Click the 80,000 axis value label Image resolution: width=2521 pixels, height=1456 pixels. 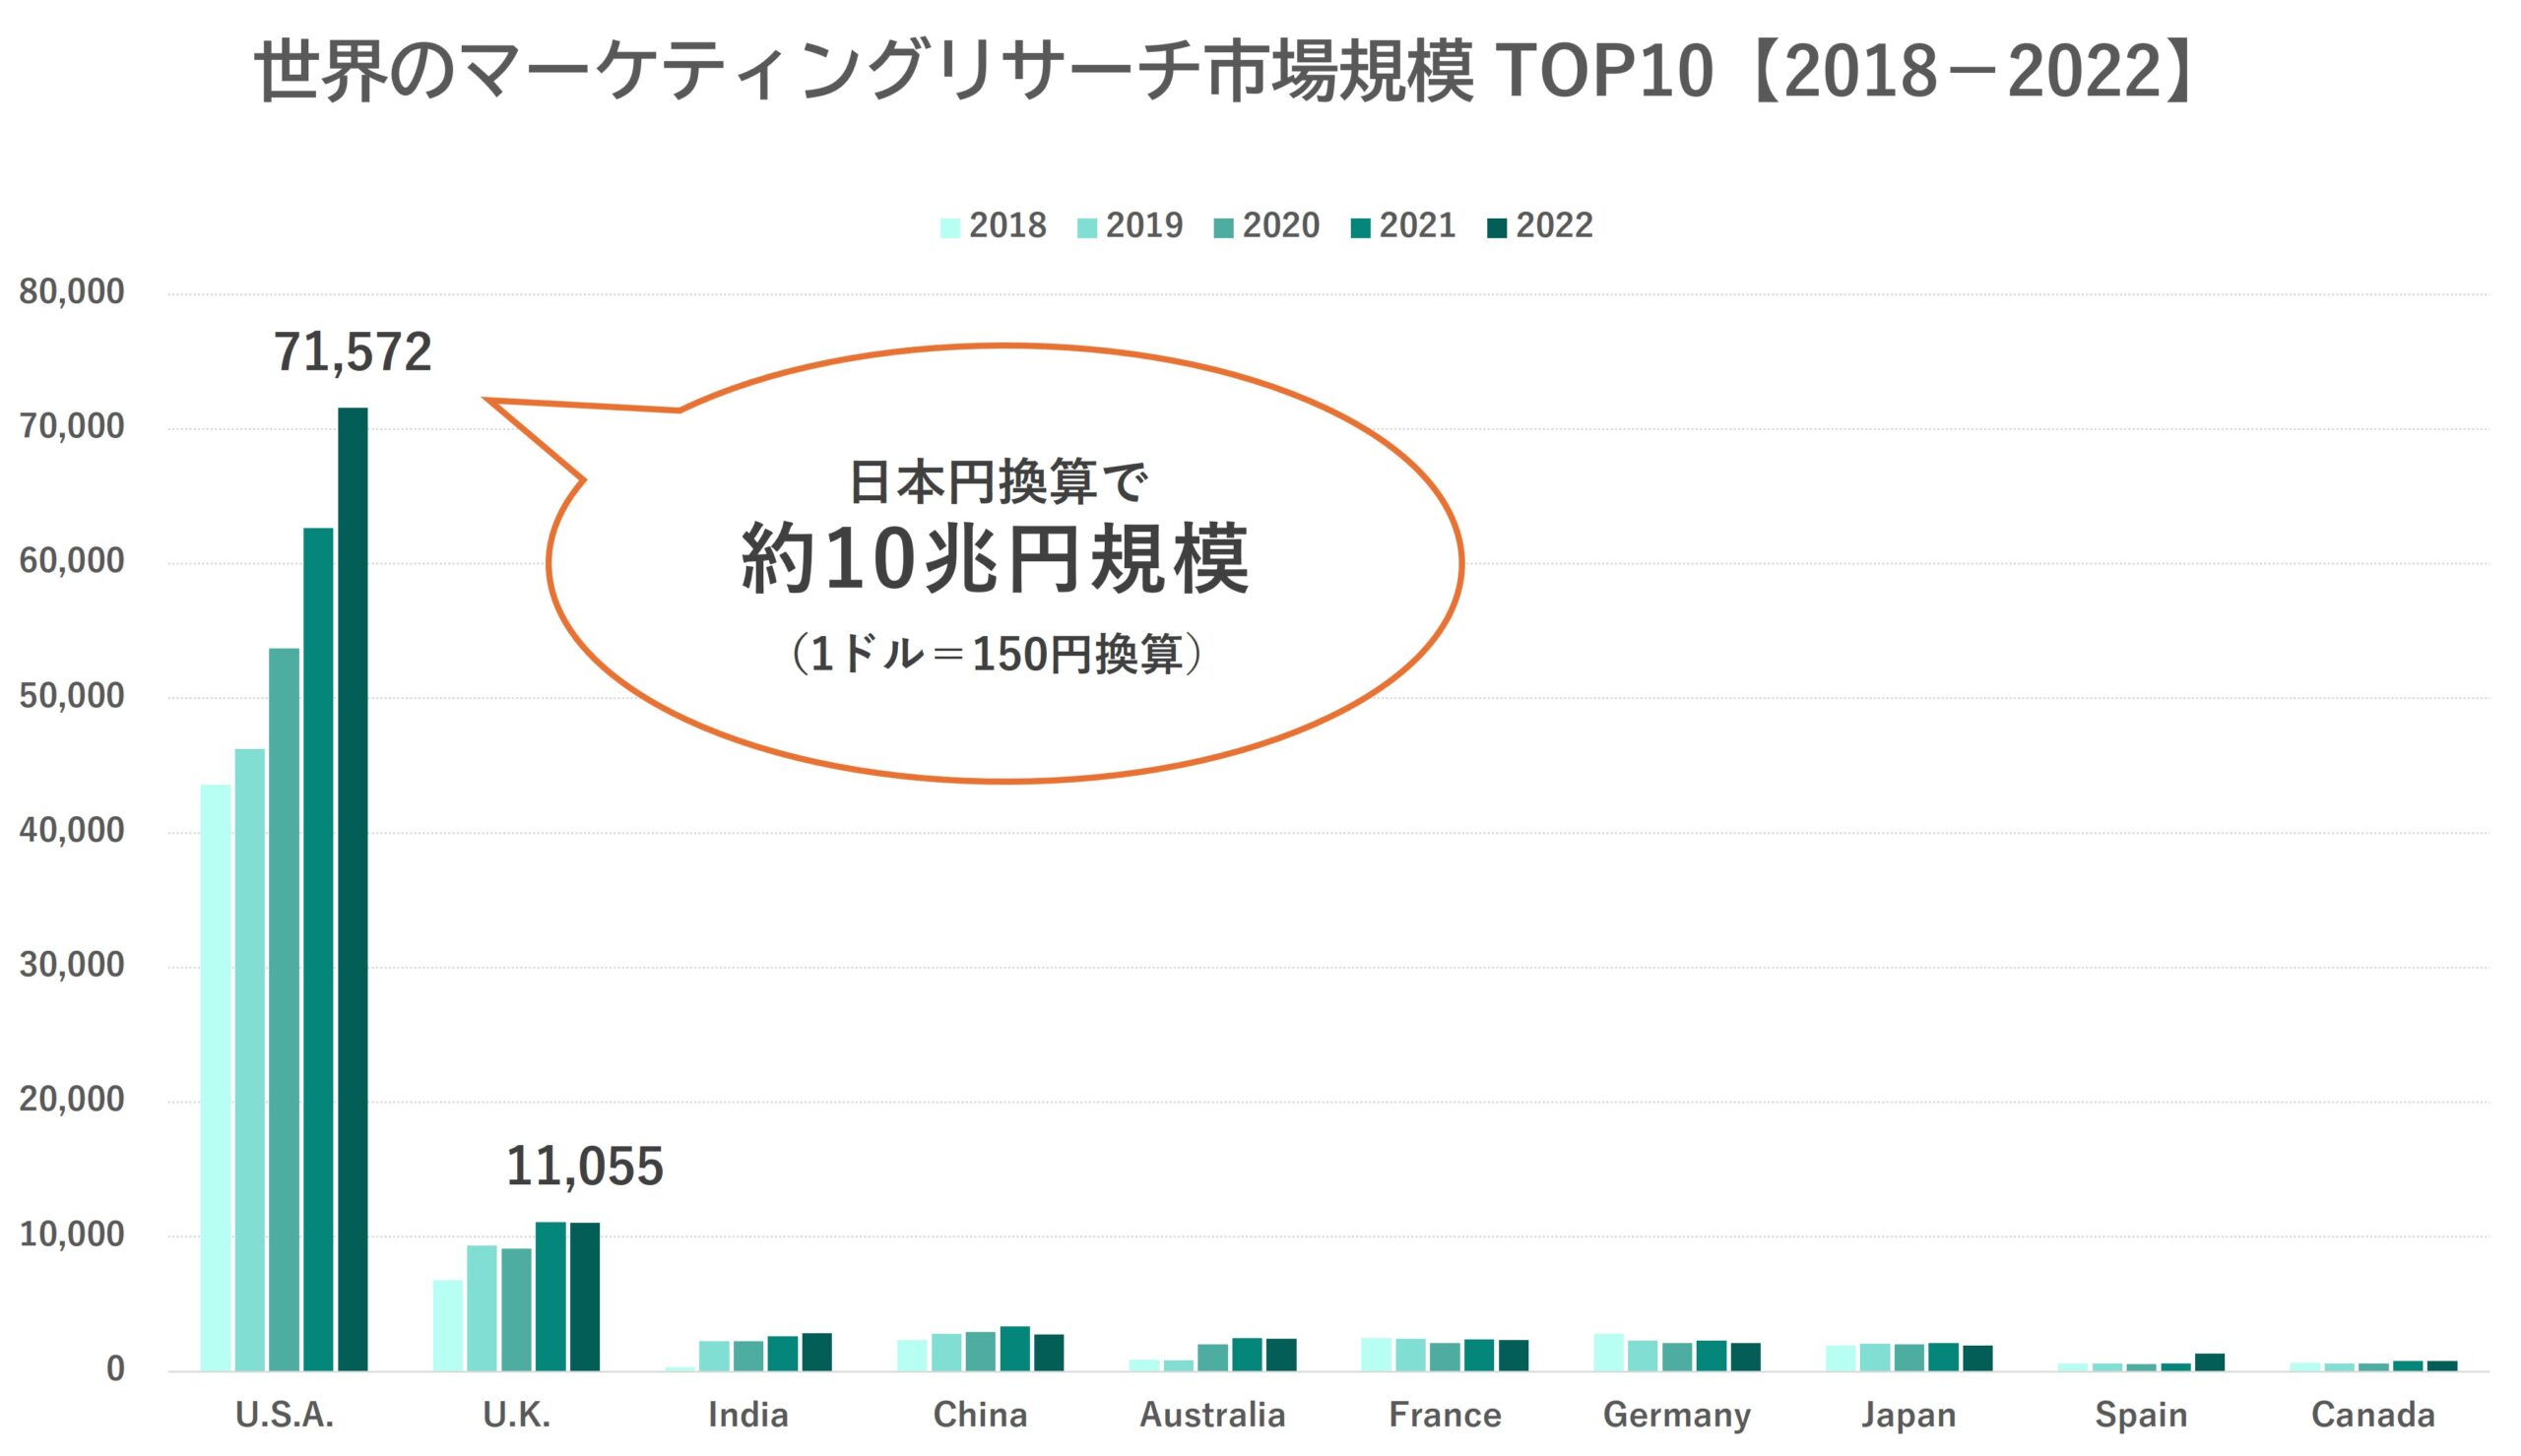(x=70, y=291)
